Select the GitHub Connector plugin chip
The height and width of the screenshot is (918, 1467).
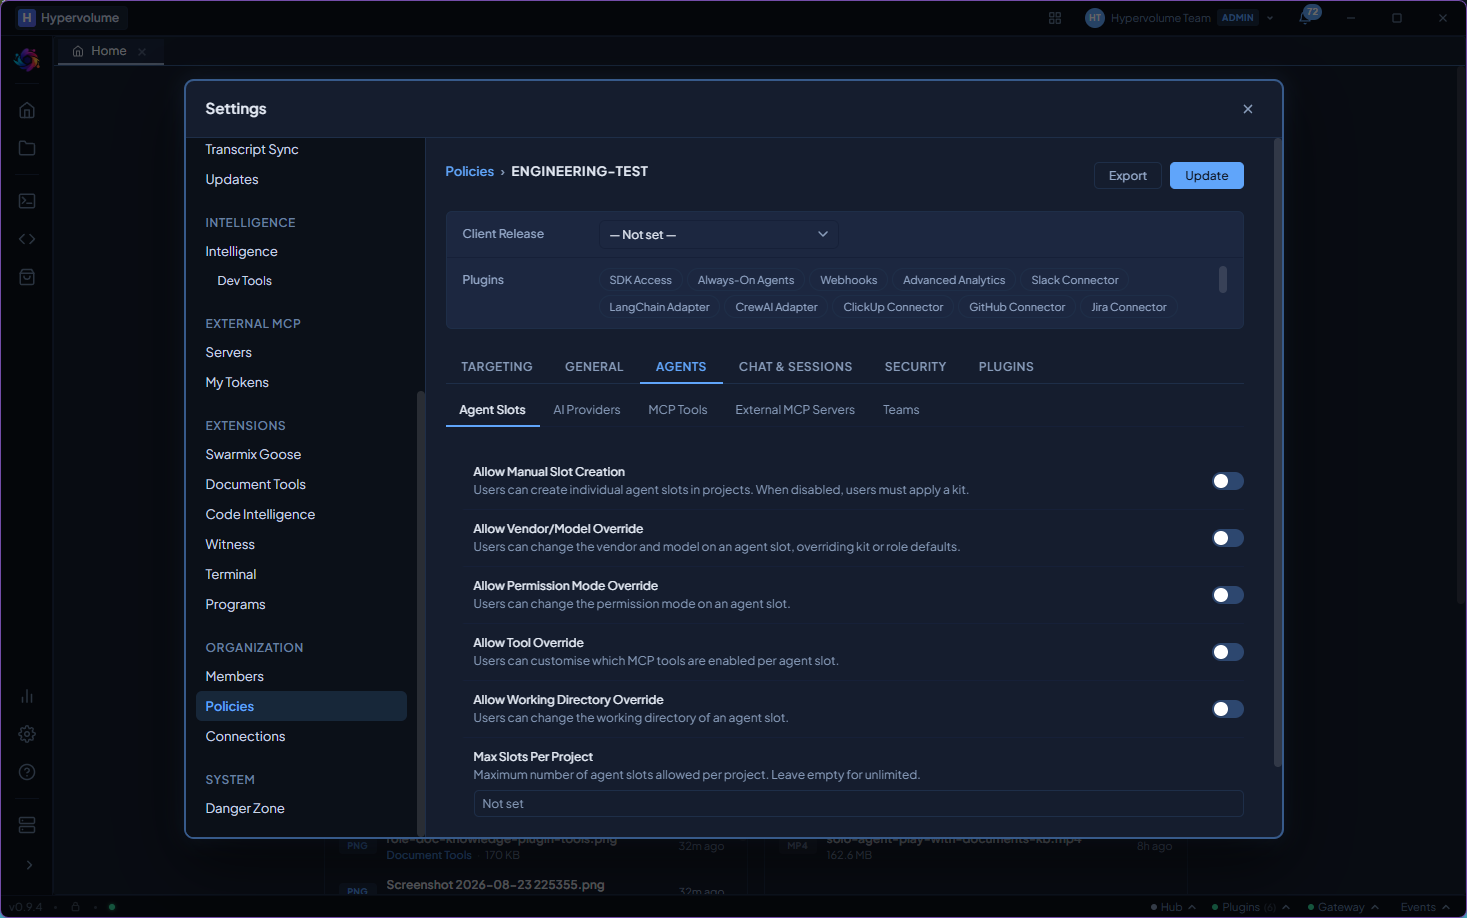(x=1017, y=307)
